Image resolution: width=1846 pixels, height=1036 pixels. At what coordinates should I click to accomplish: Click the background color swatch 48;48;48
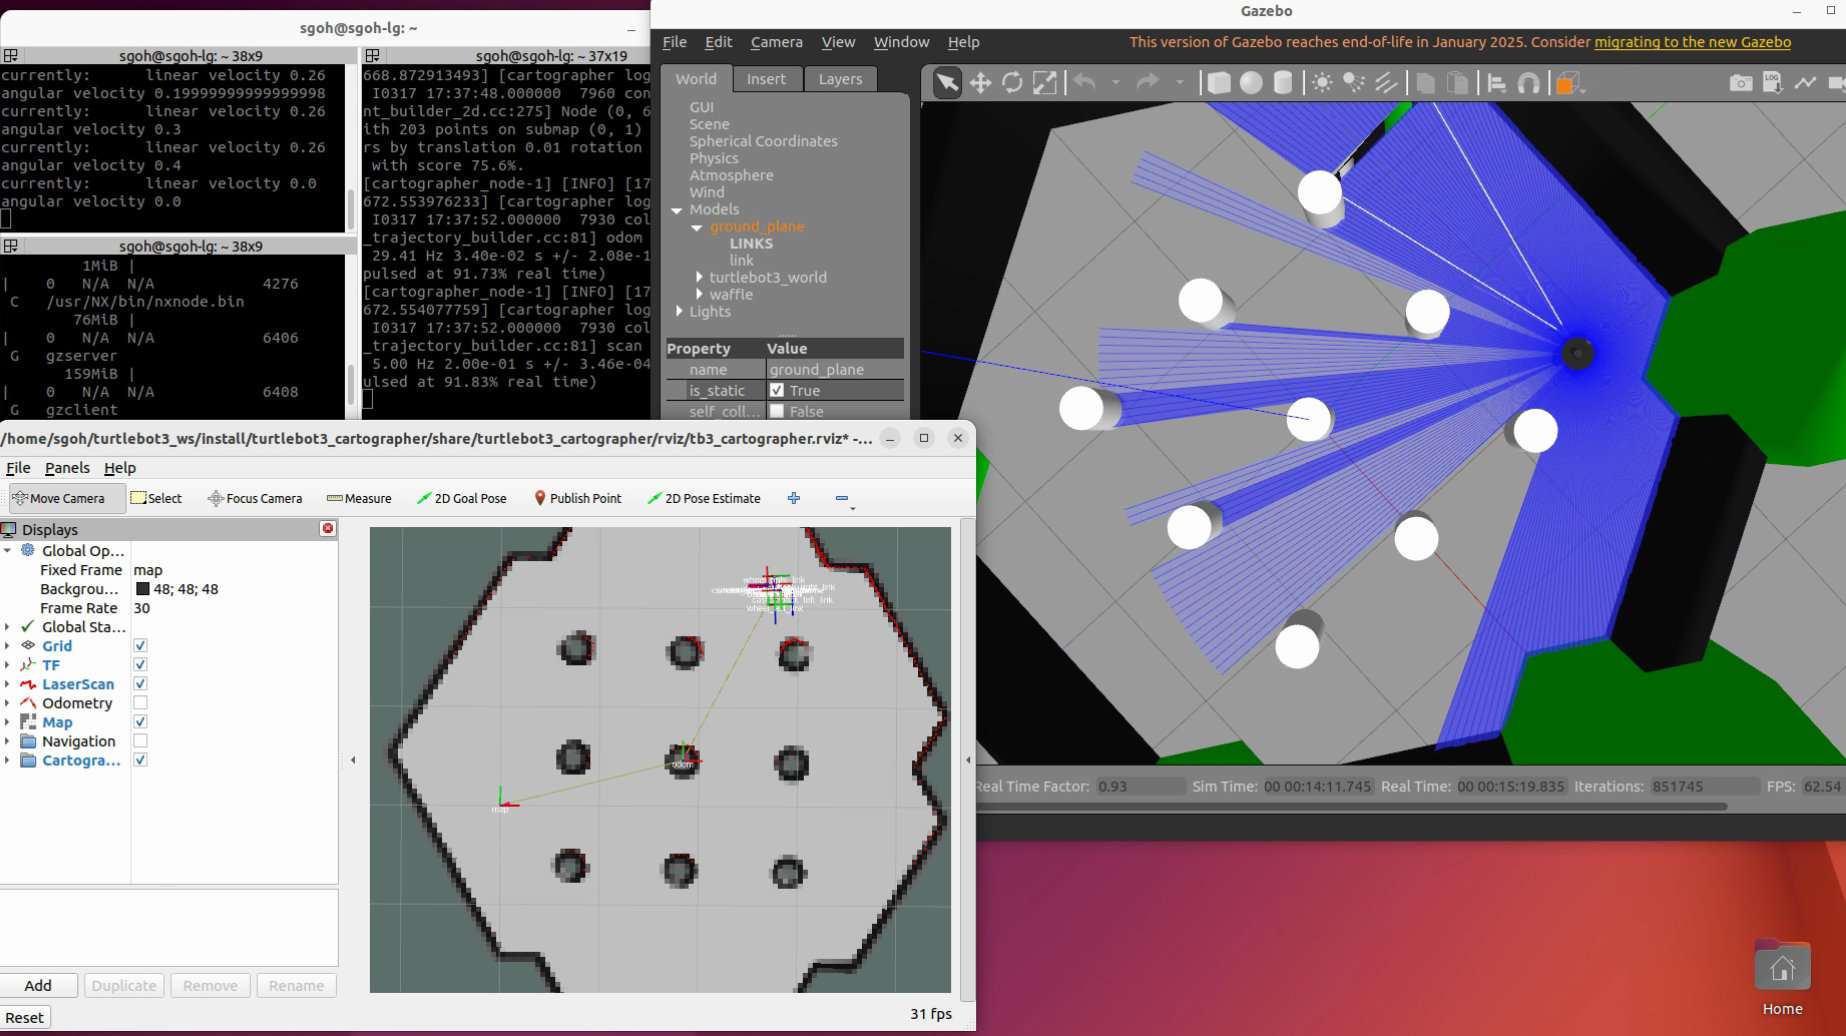(x=143, y=589)
